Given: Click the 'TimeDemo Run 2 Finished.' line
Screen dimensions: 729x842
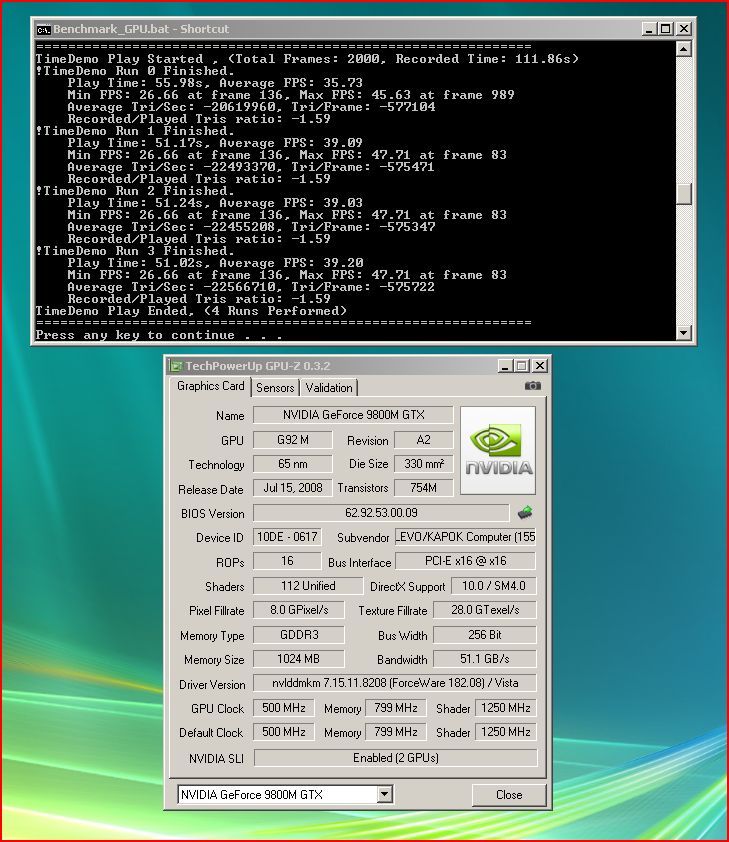Looking at the screenshot, I should tap(135, 191).
